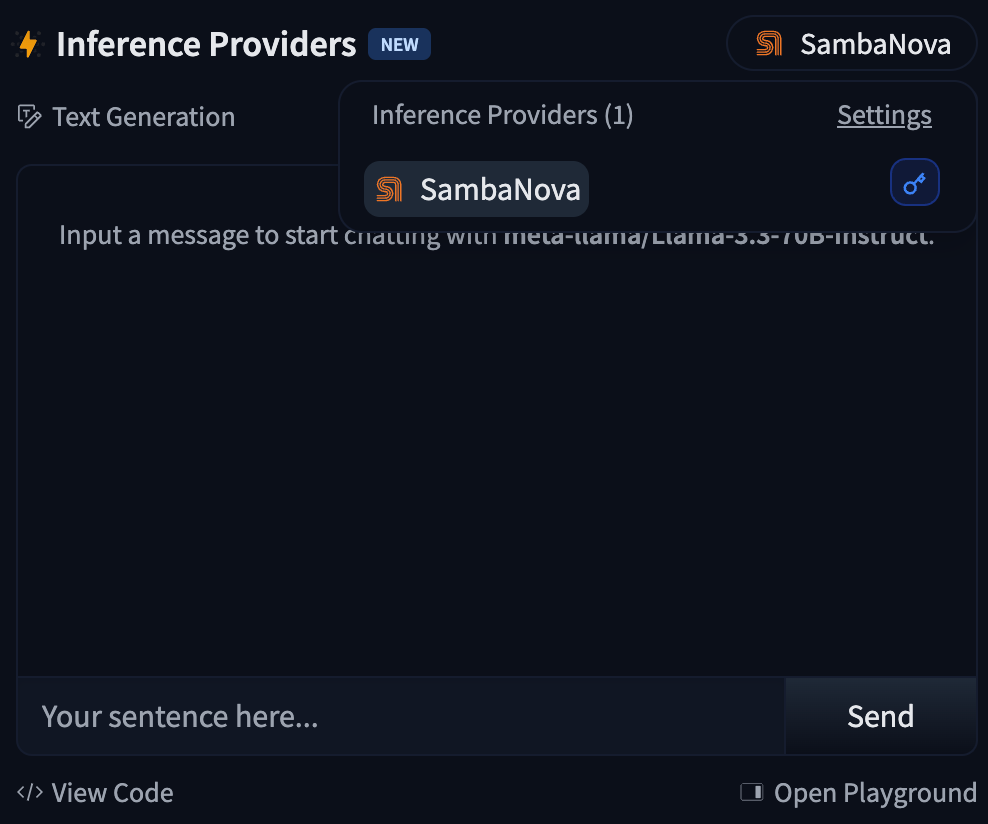
Task: Select SambaNova from the Inference Providers list
Action: pyautogui.click(x=476, y=188)
